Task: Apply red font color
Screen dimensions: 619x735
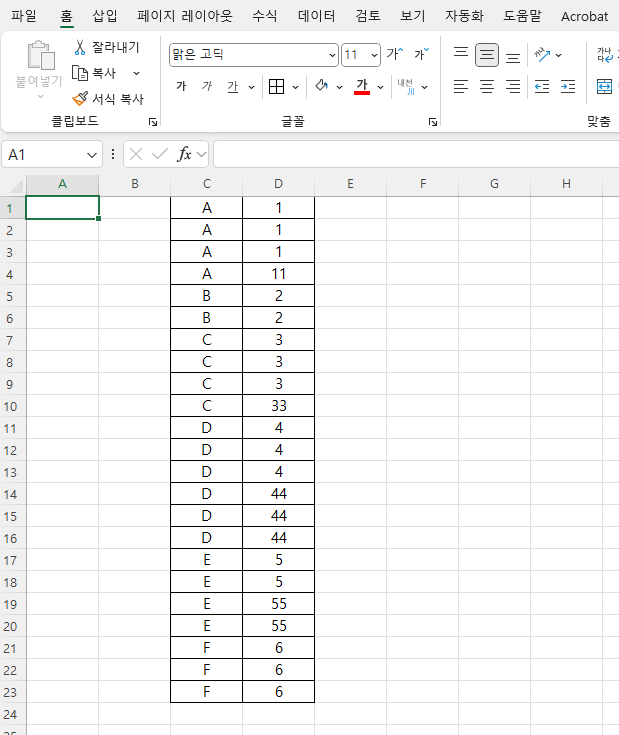Action: coord(362,86)
